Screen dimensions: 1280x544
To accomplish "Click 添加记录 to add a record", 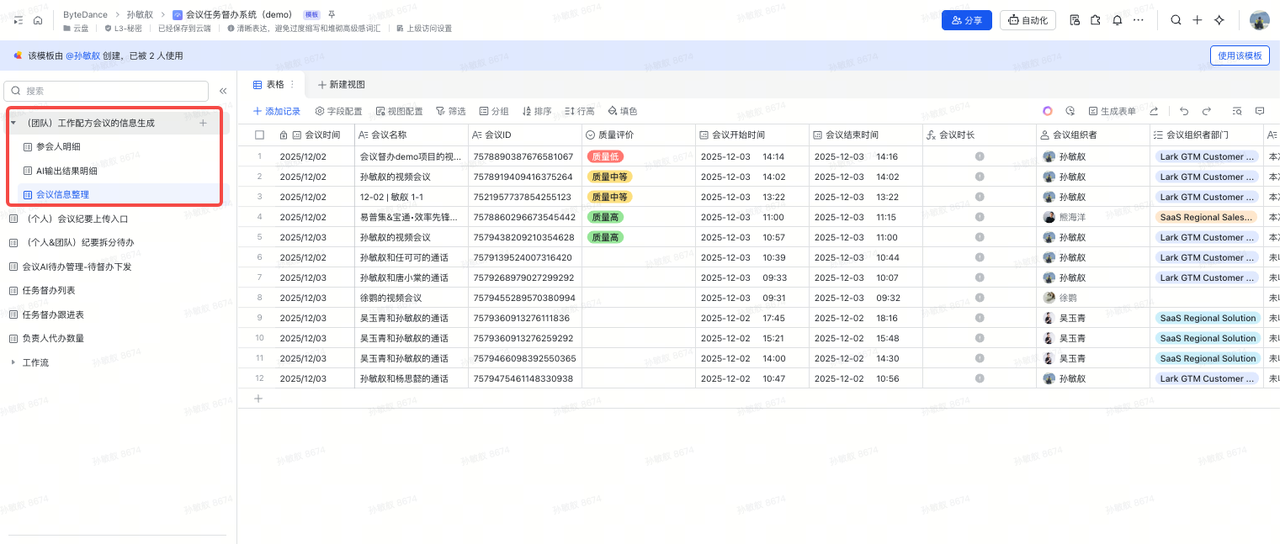I will pyautogui.click(x=276, y=111).
